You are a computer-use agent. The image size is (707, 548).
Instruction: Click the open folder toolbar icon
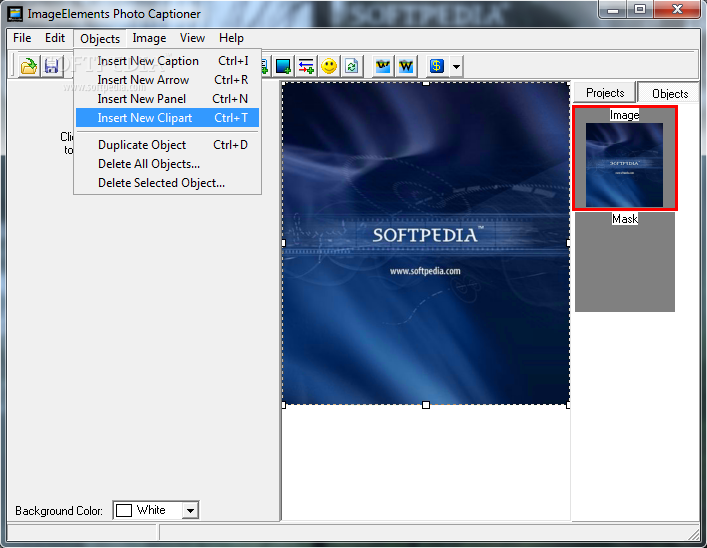29,66
